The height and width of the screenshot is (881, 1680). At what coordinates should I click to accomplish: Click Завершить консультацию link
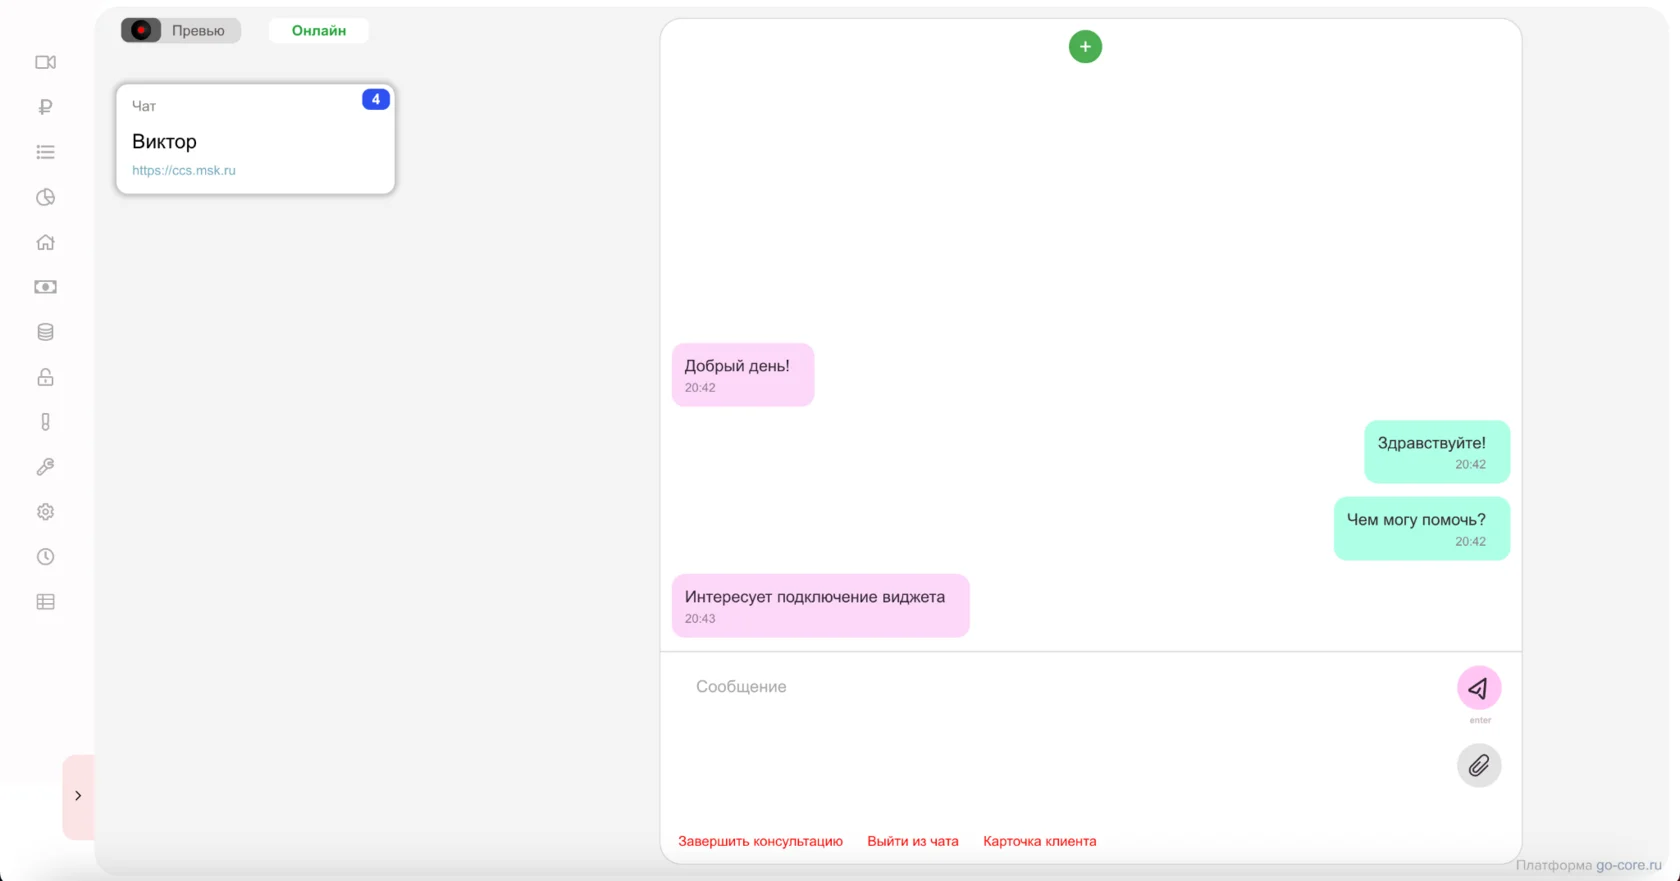[760, 842]
